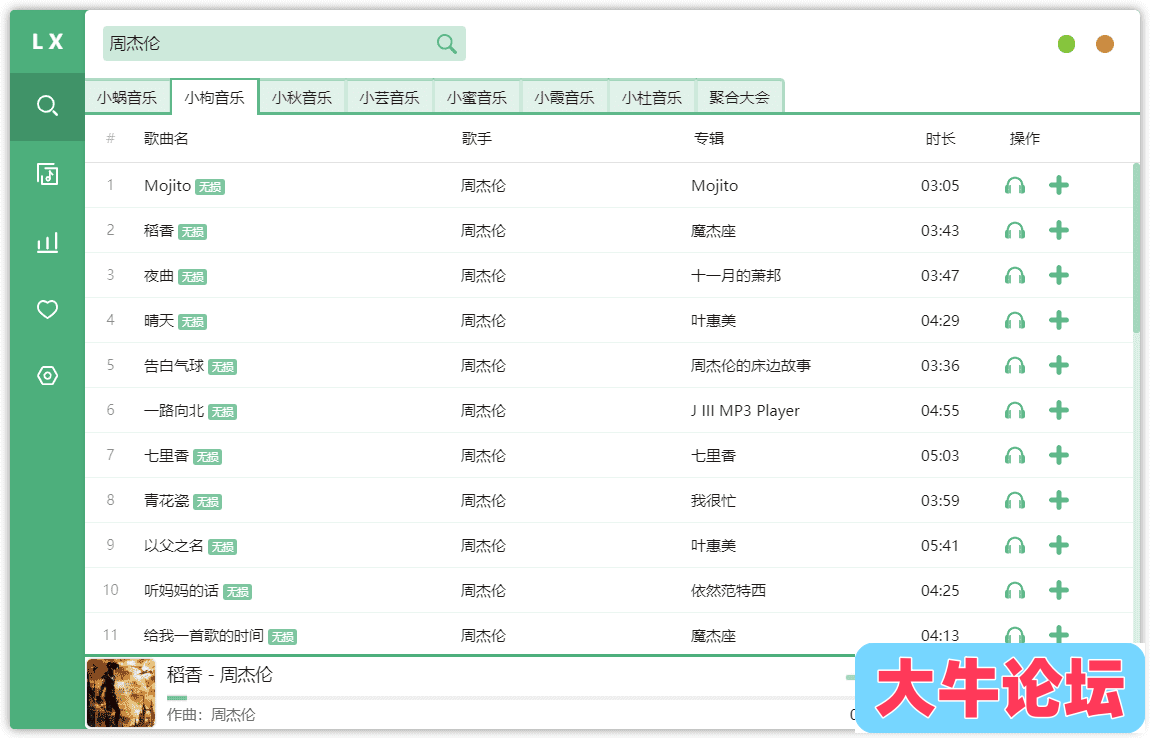The image size is (1150, 738).
Task: Select song title 一路向北 in row 6
Action: click(x=174, y=411)
